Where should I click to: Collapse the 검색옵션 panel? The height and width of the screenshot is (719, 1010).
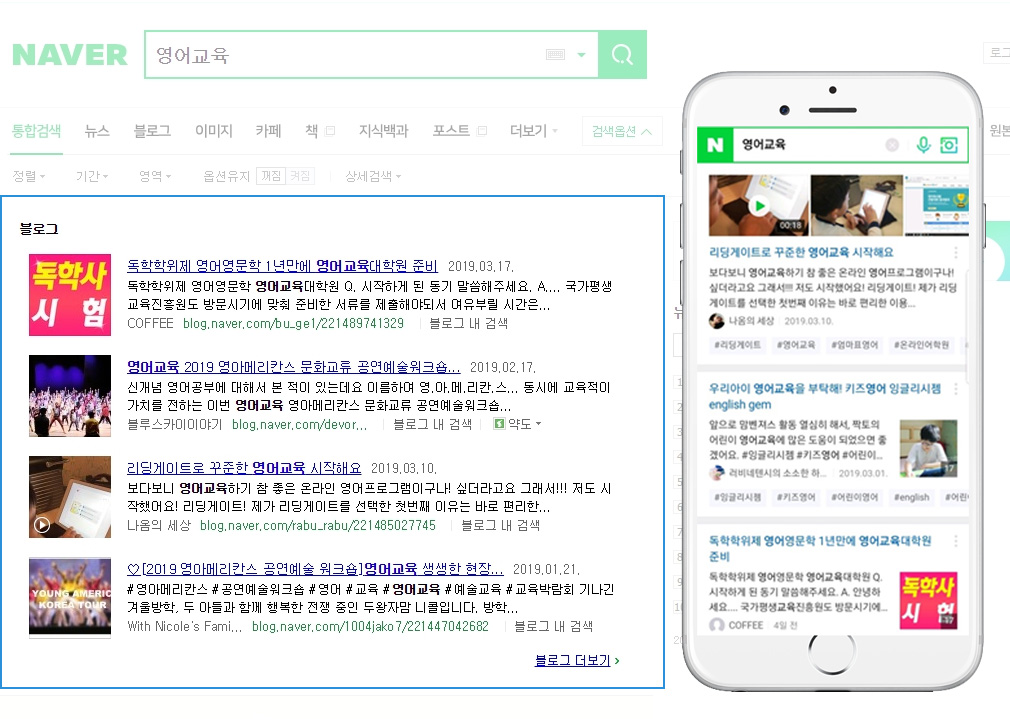click(622, 131)
